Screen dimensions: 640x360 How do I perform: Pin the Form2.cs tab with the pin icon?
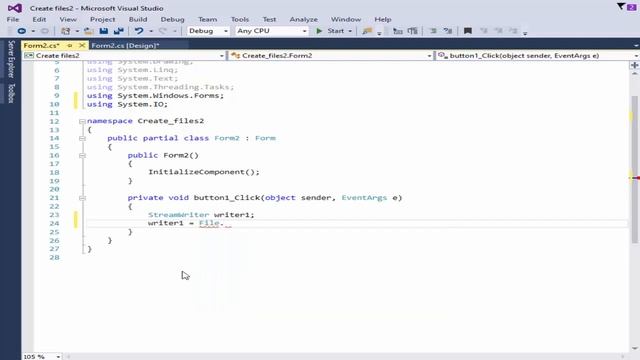[70, 45]
